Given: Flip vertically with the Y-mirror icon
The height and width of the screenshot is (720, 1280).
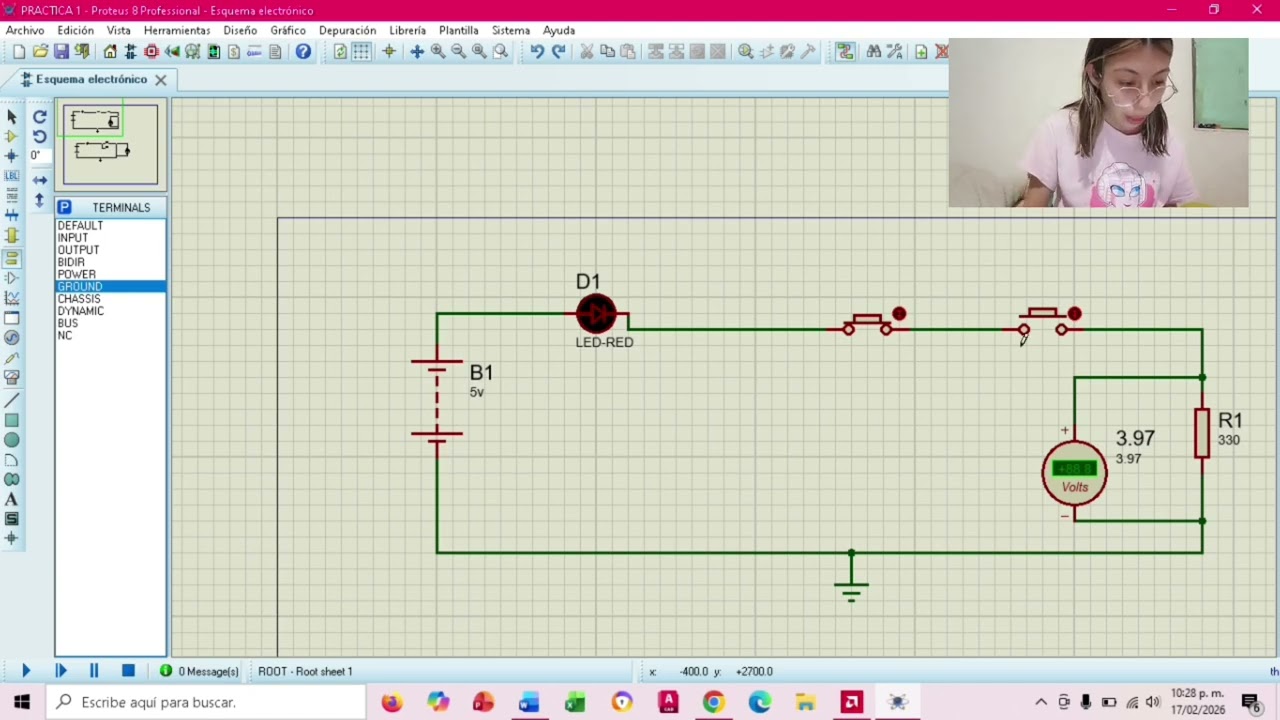Looking at the screenshot, I should coord(40,200).
